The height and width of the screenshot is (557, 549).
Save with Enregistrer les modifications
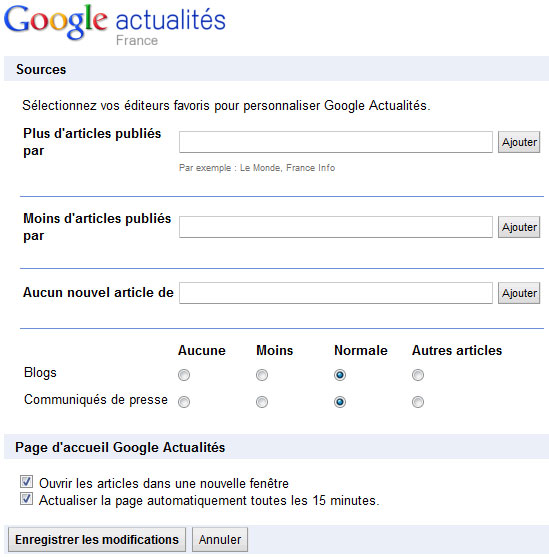pos(97,540)
